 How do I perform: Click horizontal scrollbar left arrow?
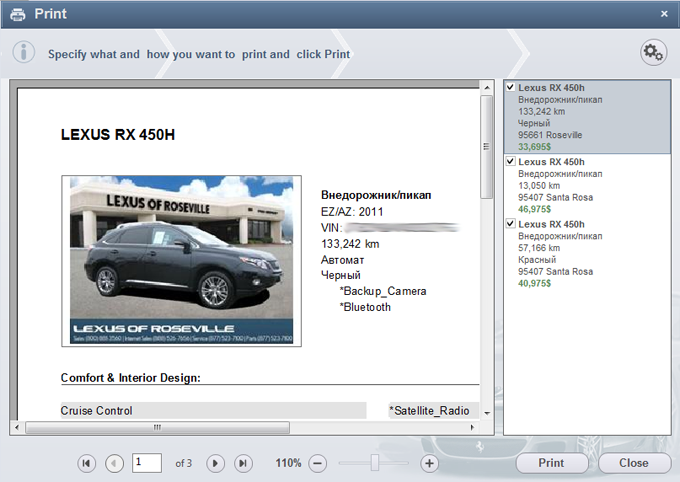17,427
